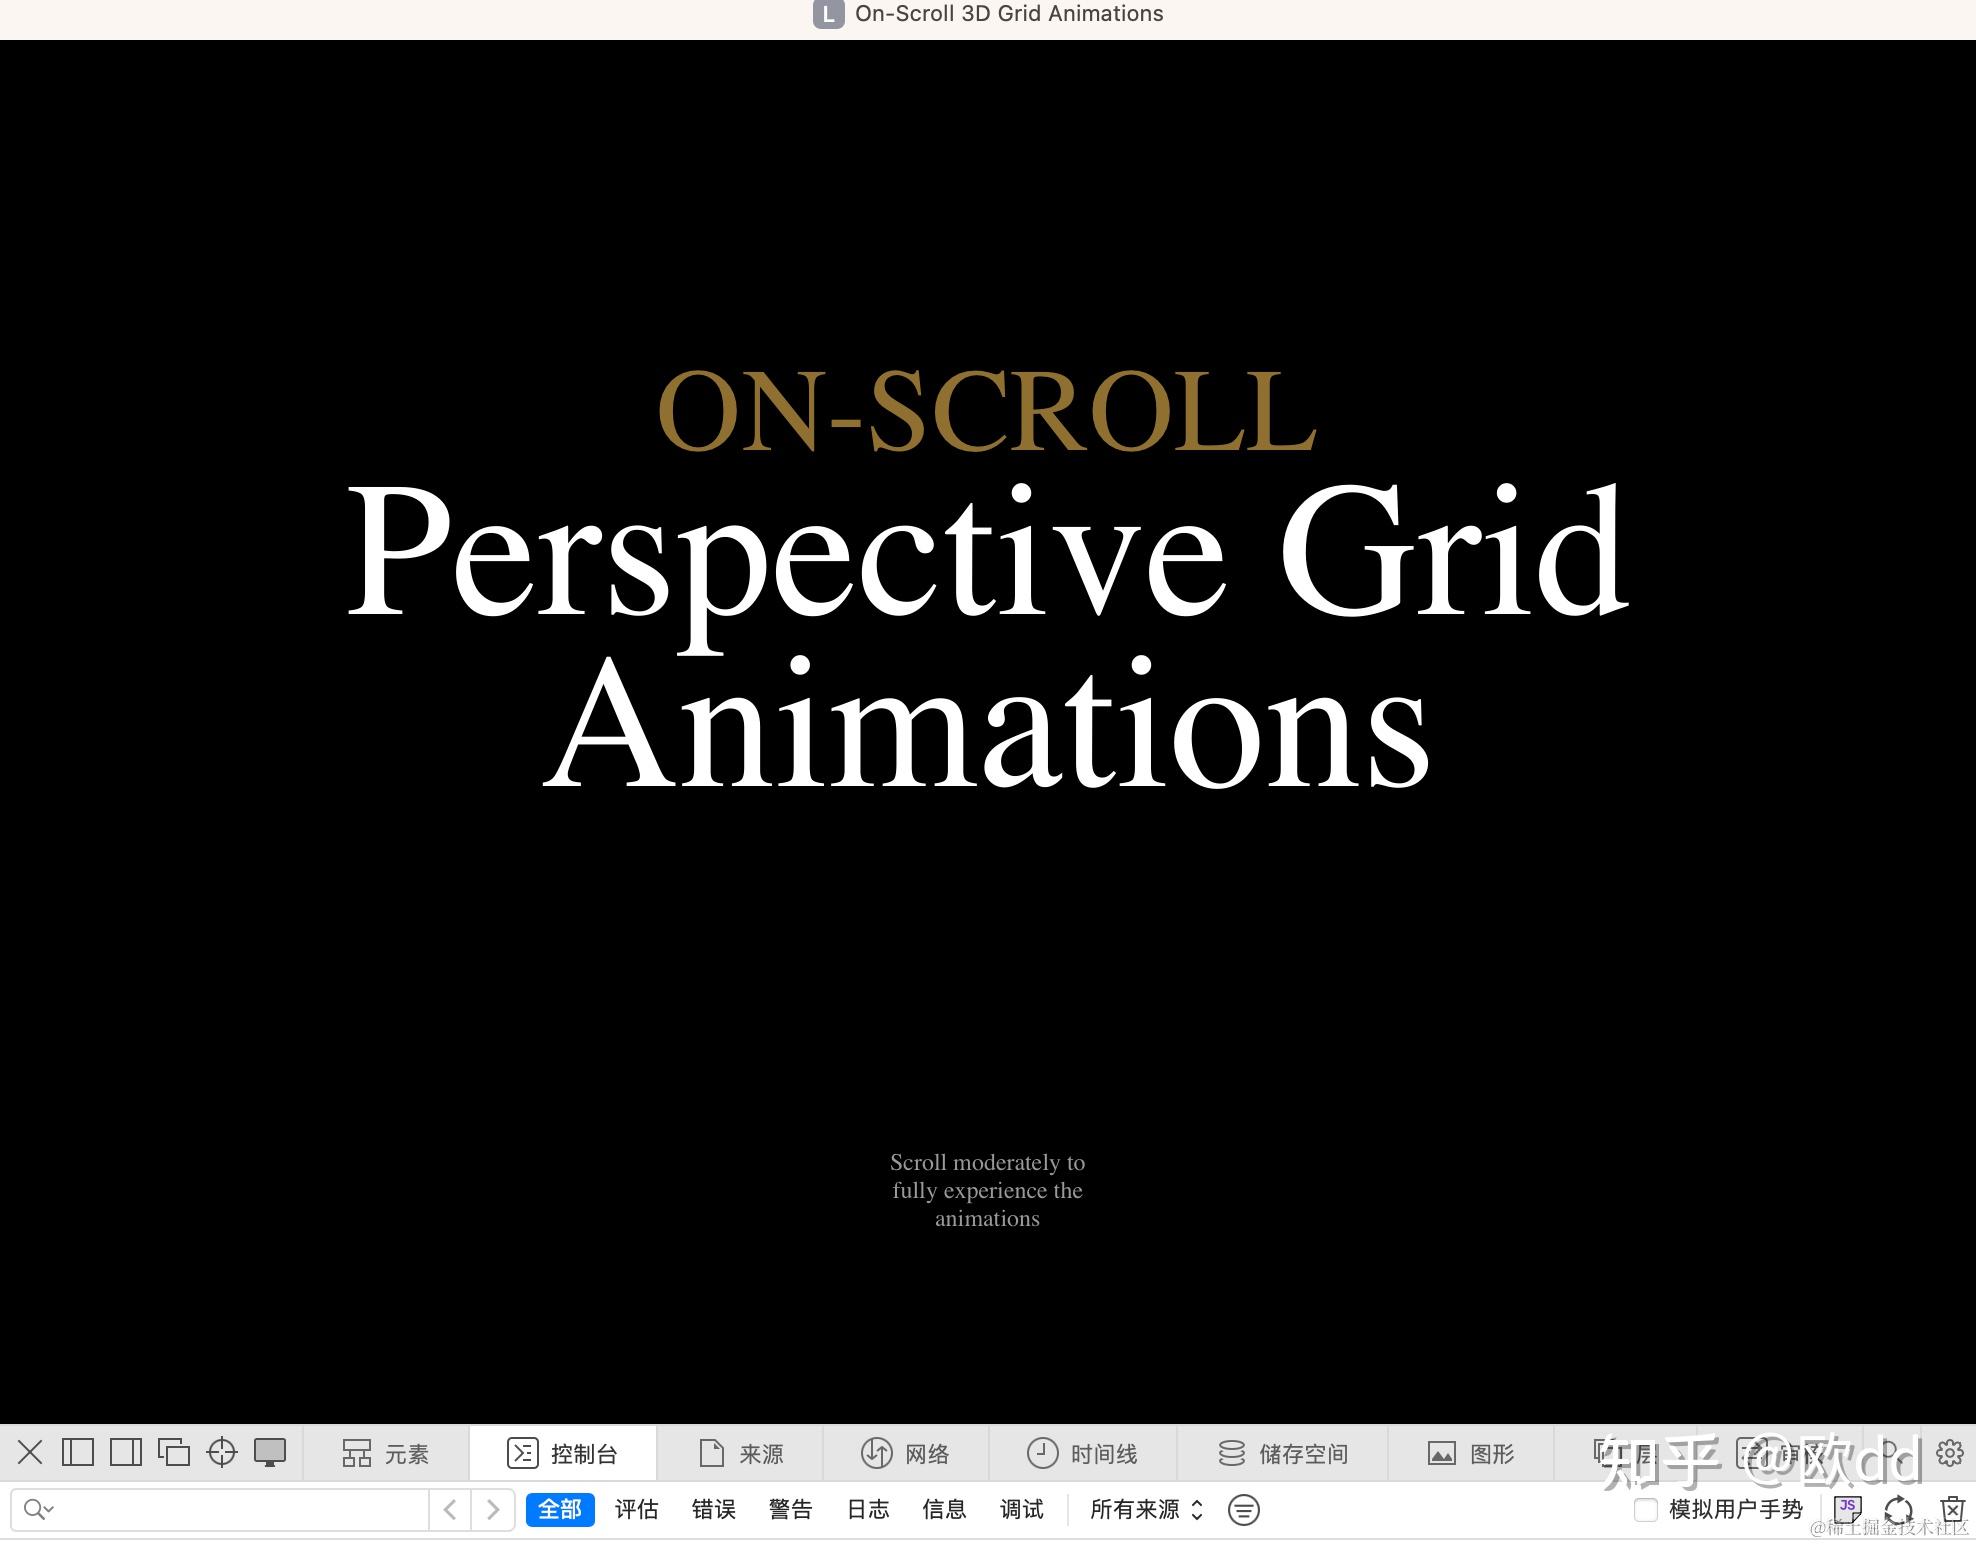Switch to the 网络 tab
The image size is (1976, 1544).
[905, 1452]
